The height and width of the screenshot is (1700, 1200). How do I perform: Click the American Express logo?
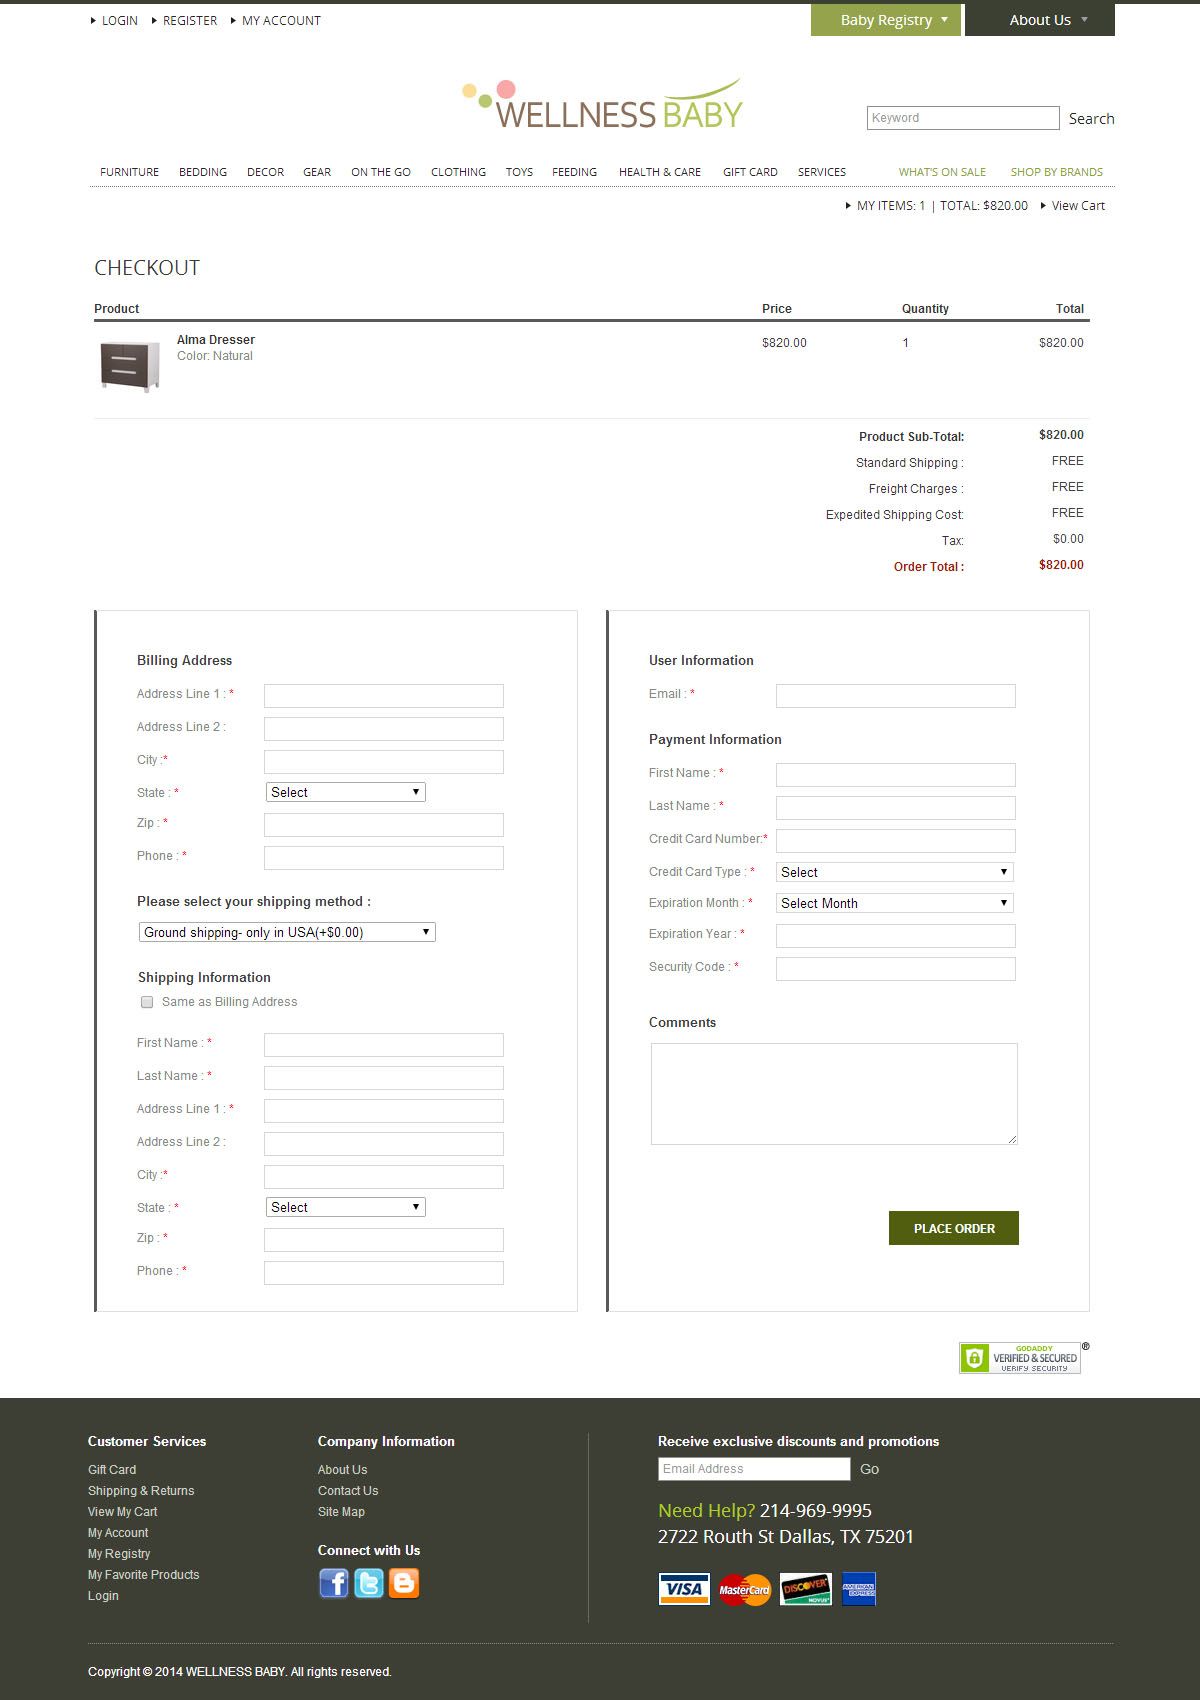(x=859, y=1589)
